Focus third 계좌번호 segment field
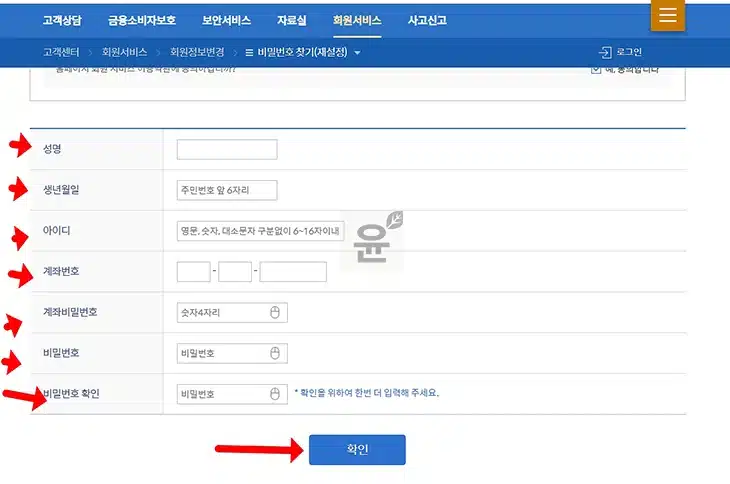The width and height of the screenshot is (730, 484). (x=293, y=272)
